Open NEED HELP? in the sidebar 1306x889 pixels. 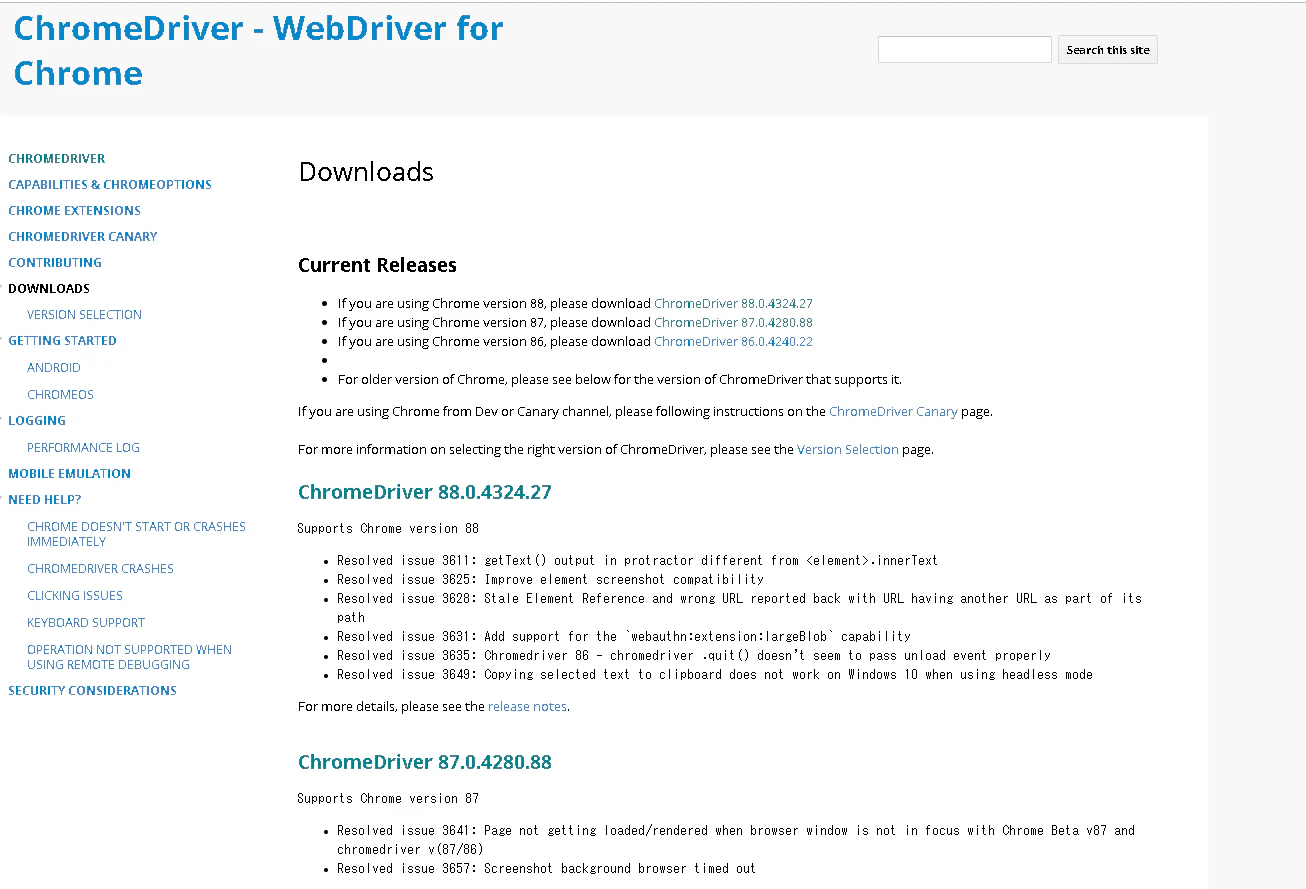[x=45, y=499]
